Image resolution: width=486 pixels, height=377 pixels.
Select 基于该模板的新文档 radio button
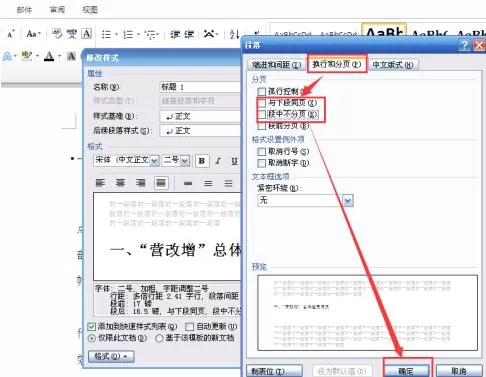[x=159, y=338]
